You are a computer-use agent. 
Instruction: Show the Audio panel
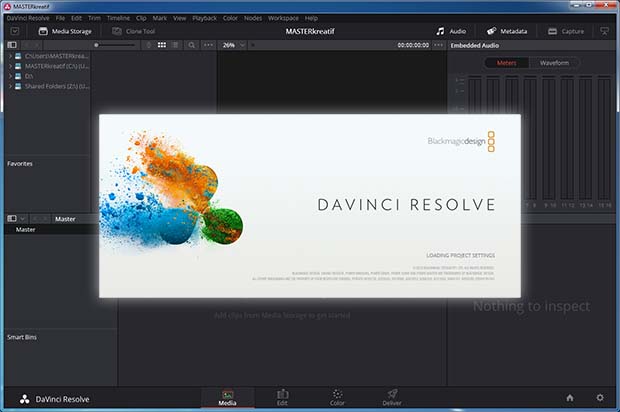tap(451, 31)
